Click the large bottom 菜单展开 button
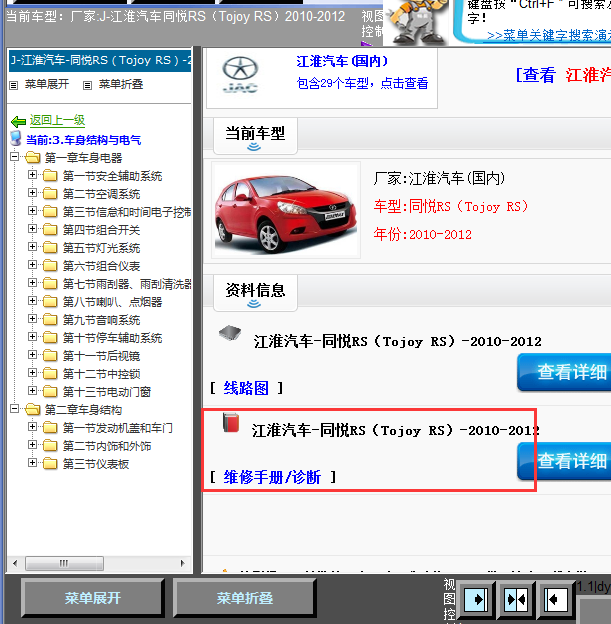 pyautogui.click(x=93, y=597)
